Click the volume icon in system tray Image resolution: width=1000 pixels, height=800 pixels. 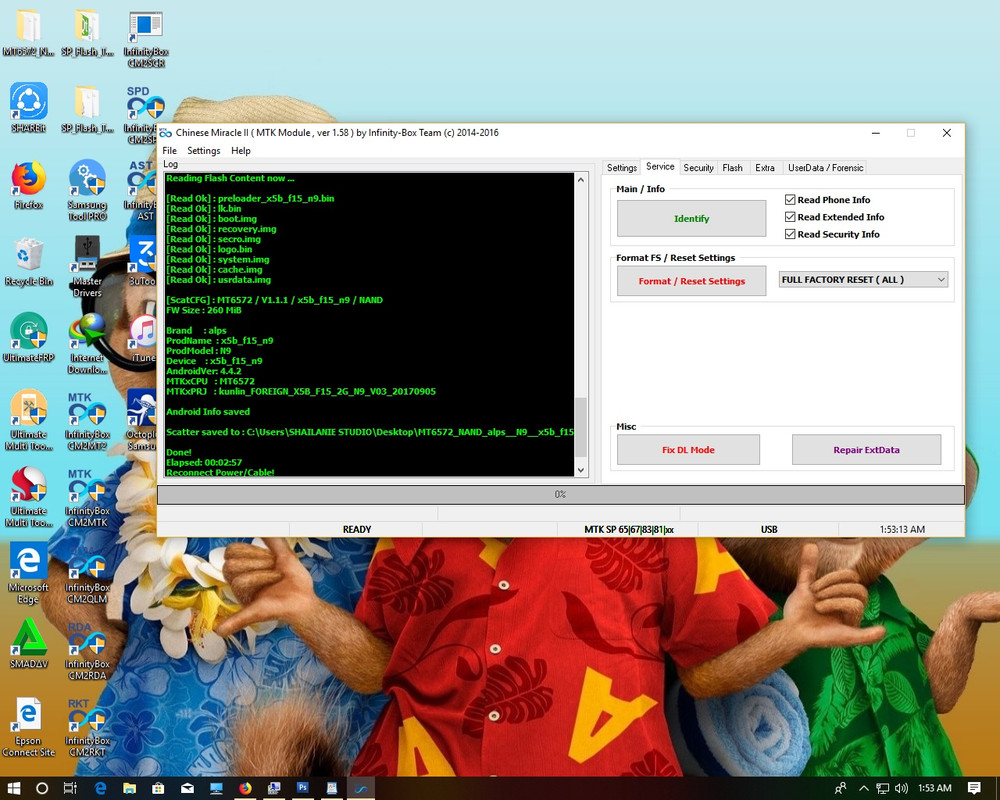tap(901, 788)
